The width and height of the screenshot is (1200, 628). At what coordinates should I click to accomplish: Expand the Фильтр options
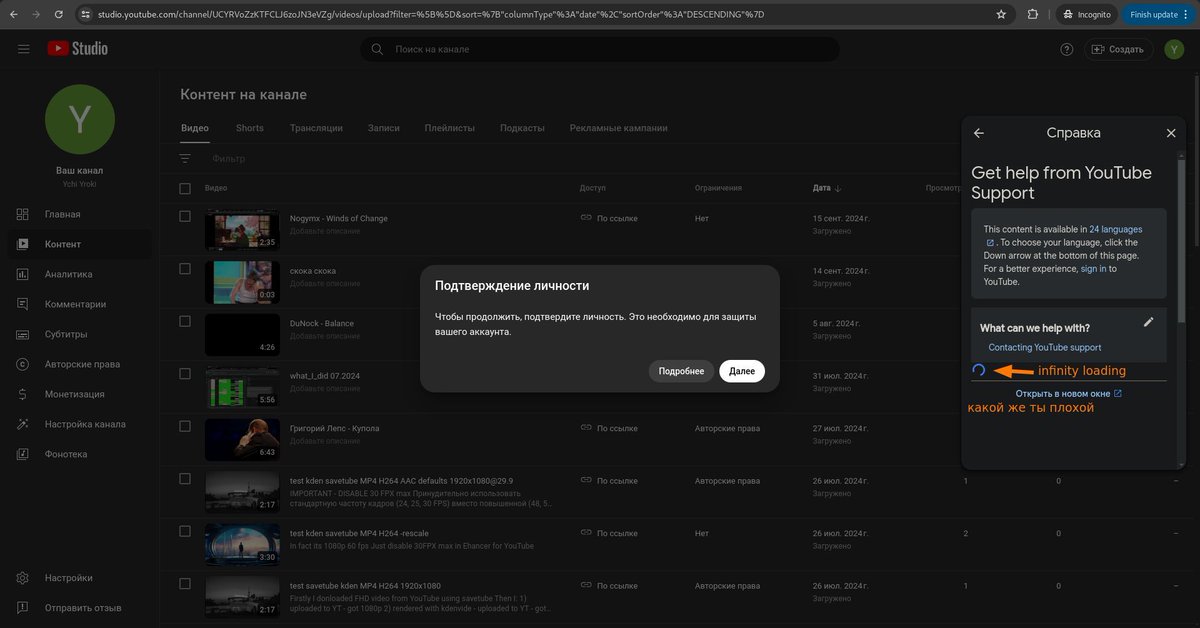coord(185,157)
